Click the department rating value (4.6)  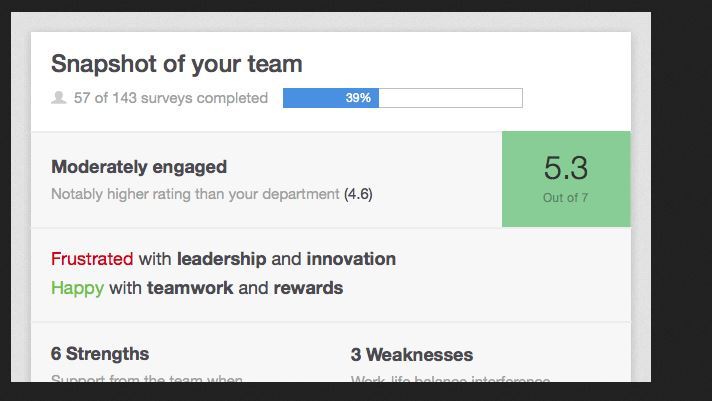(x=358, y=194)
